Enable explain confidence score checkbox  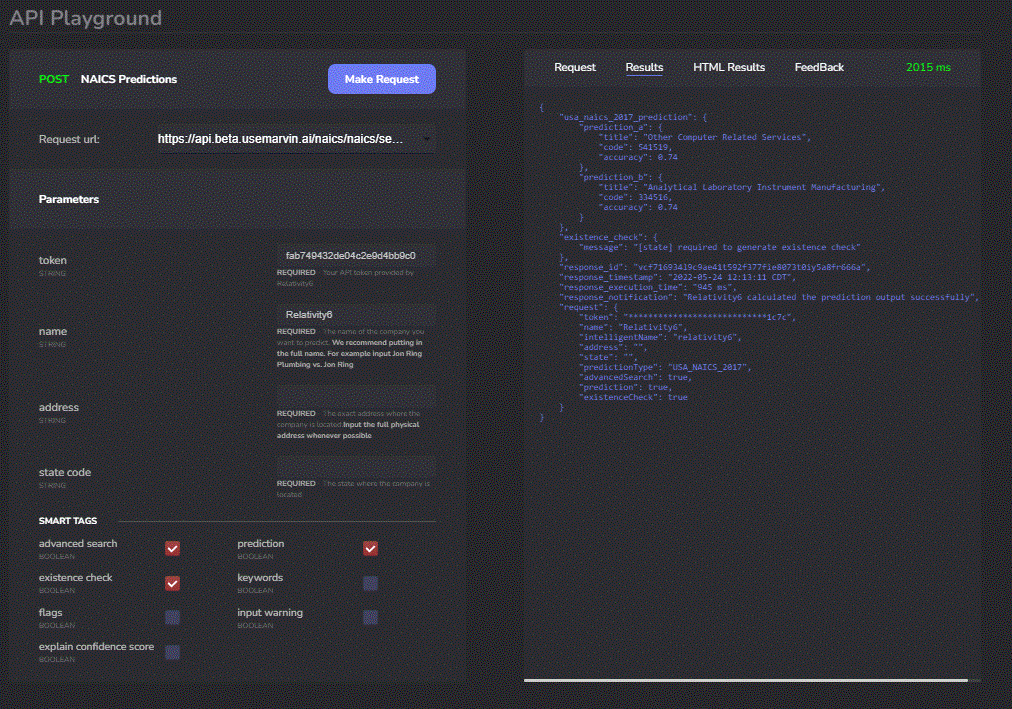coord(172,652)
